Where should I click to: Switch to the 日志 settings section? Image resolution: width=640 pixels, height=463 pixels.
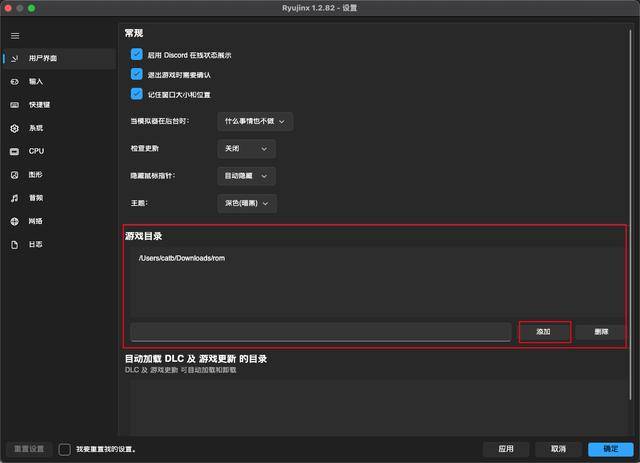pos(60,245)
